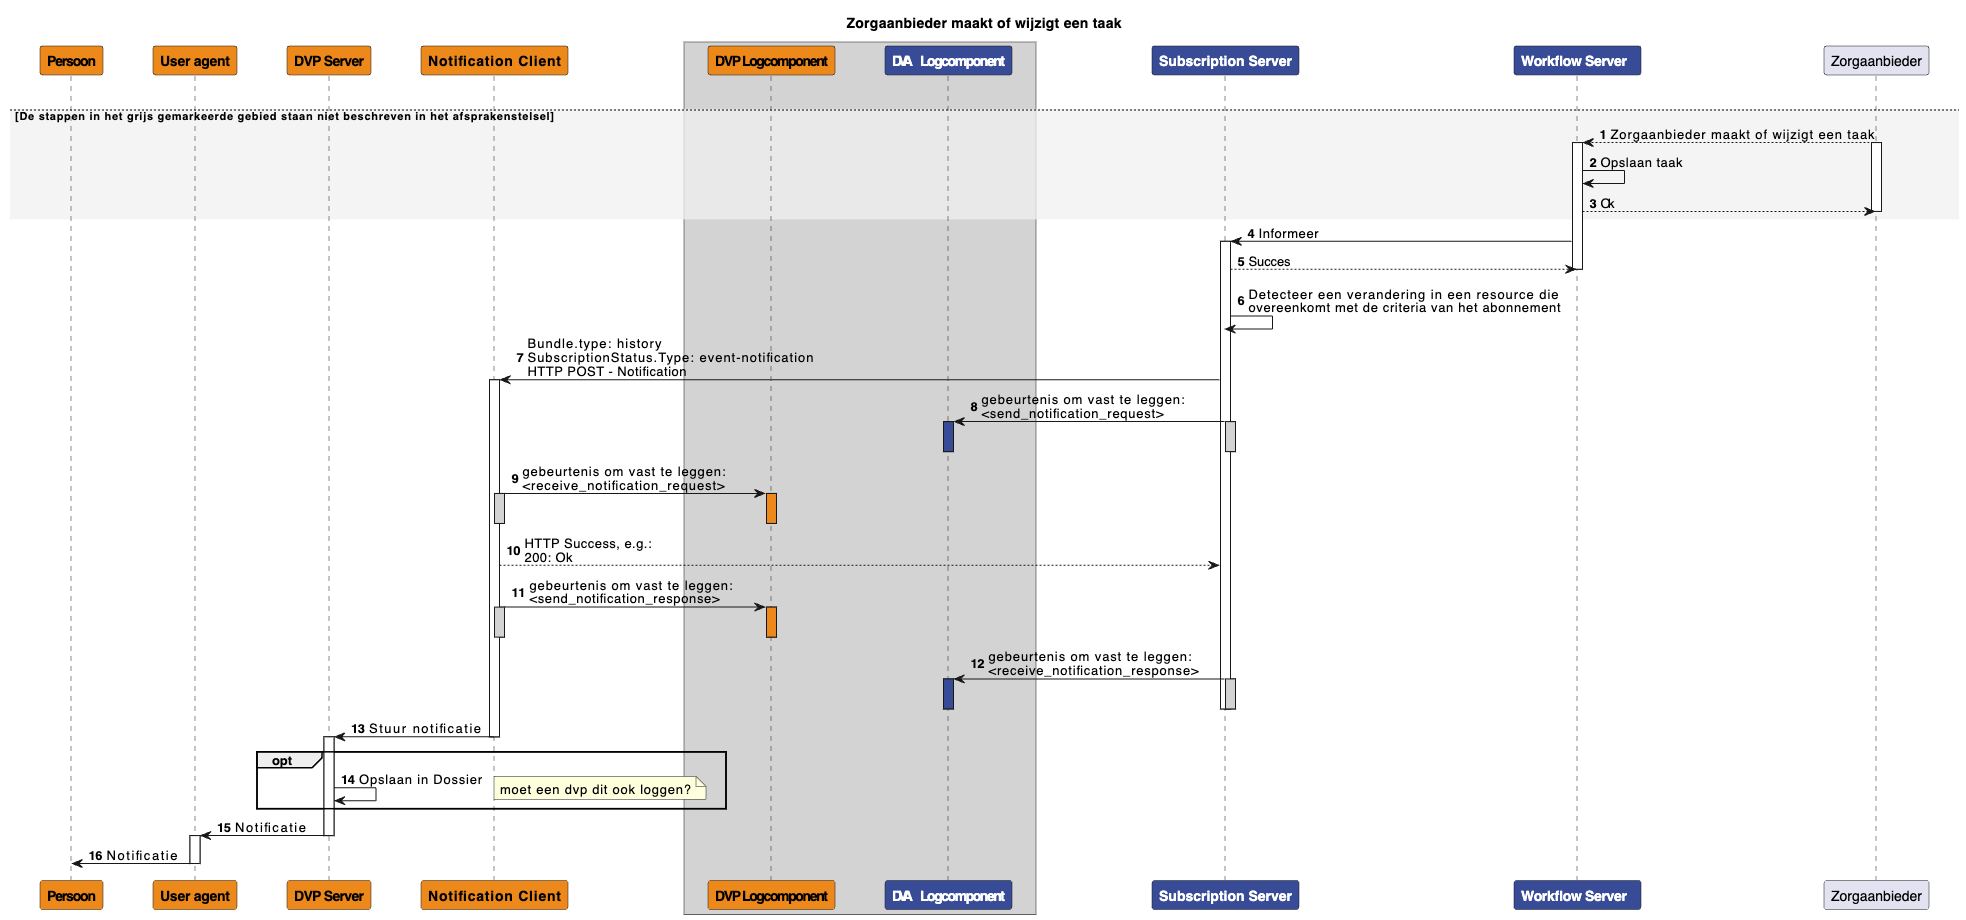Click the bottom 'Zorgaanbieder' participant box
Viewport: 1966px width, 920px height.
pyautogui.click(x=1876, y=895)
